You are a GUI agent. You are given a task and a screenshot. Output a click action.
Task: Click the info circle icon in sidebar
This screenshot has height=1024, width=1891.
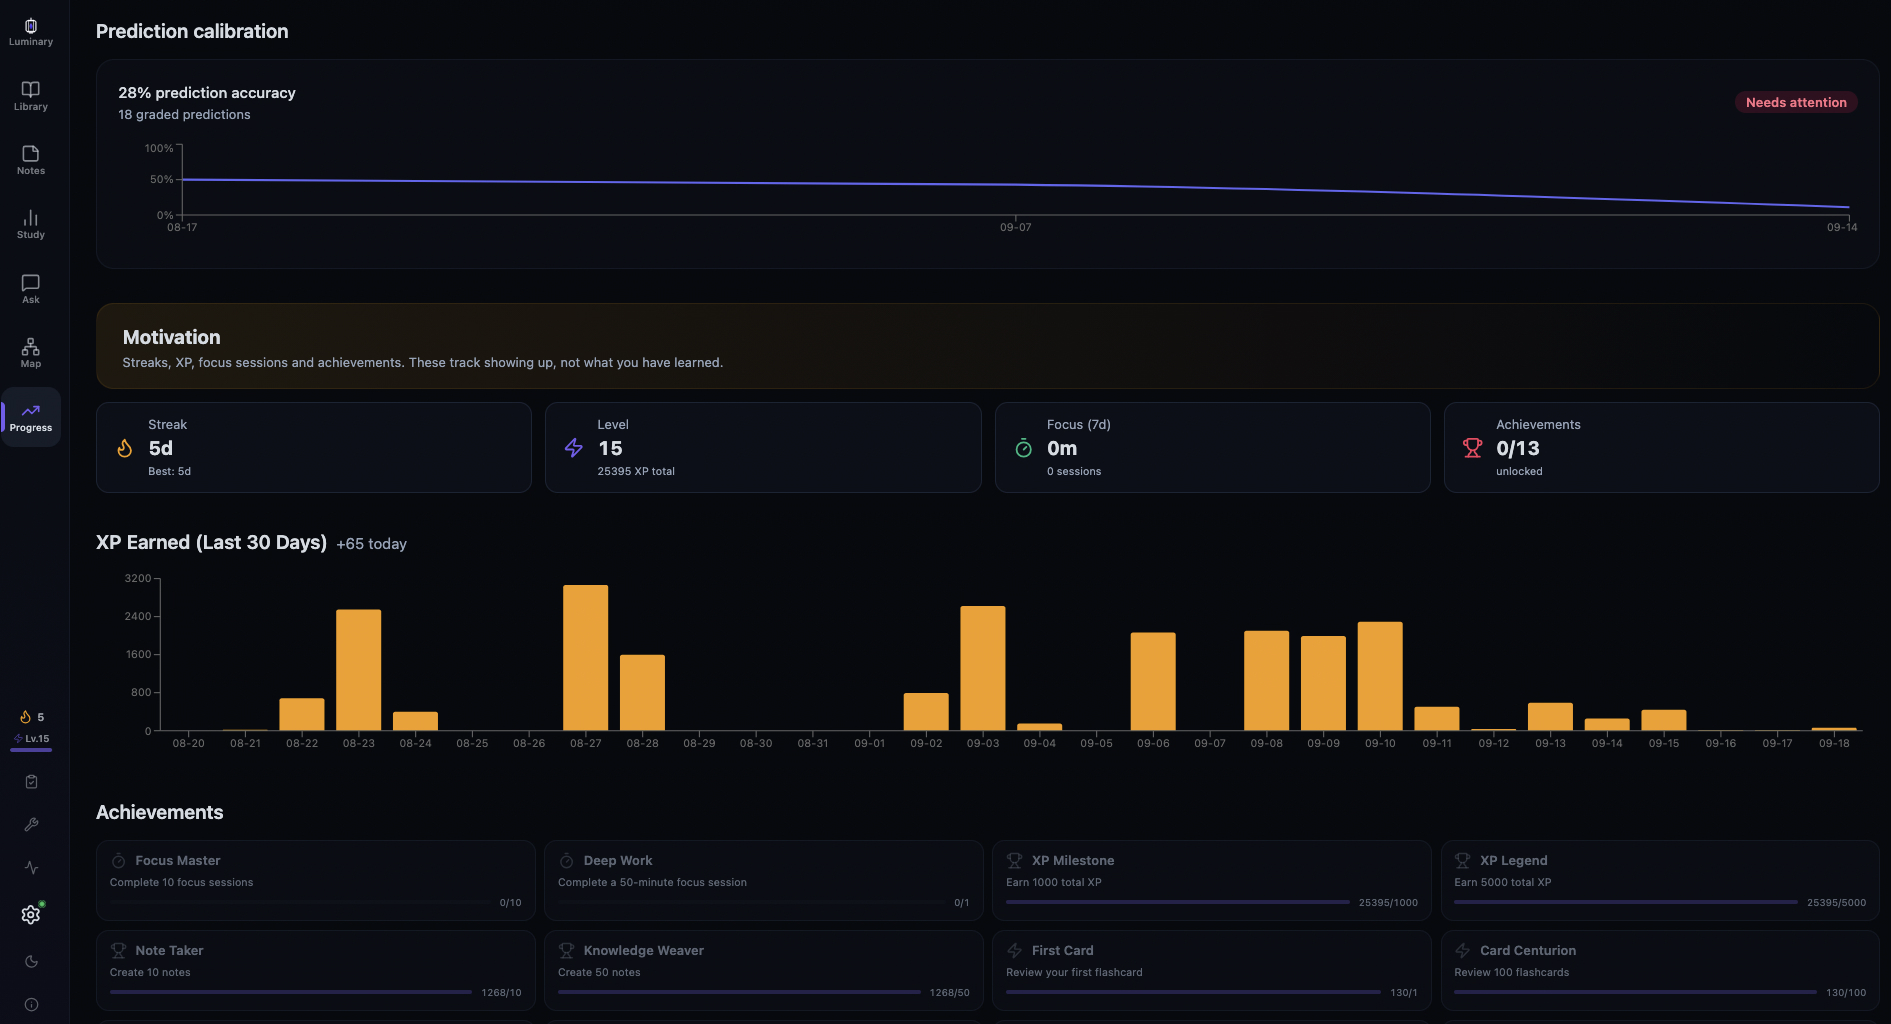(x=31, y=1005)
